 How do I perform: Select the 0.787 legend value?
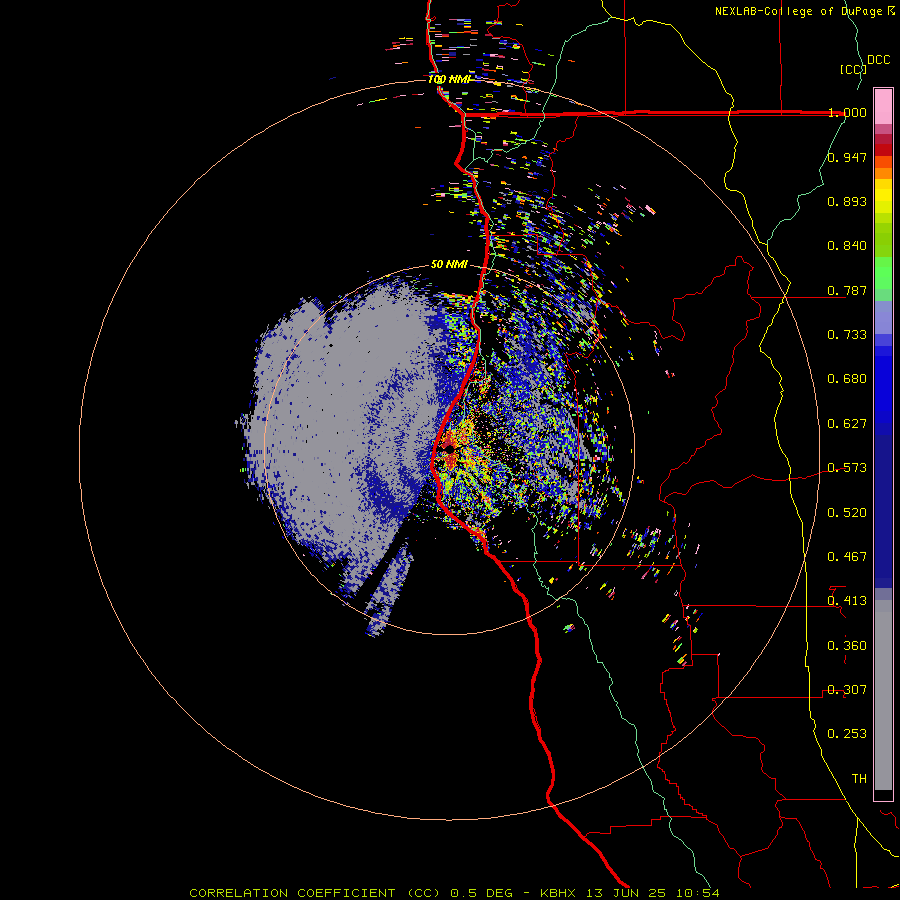click(847, 290)
